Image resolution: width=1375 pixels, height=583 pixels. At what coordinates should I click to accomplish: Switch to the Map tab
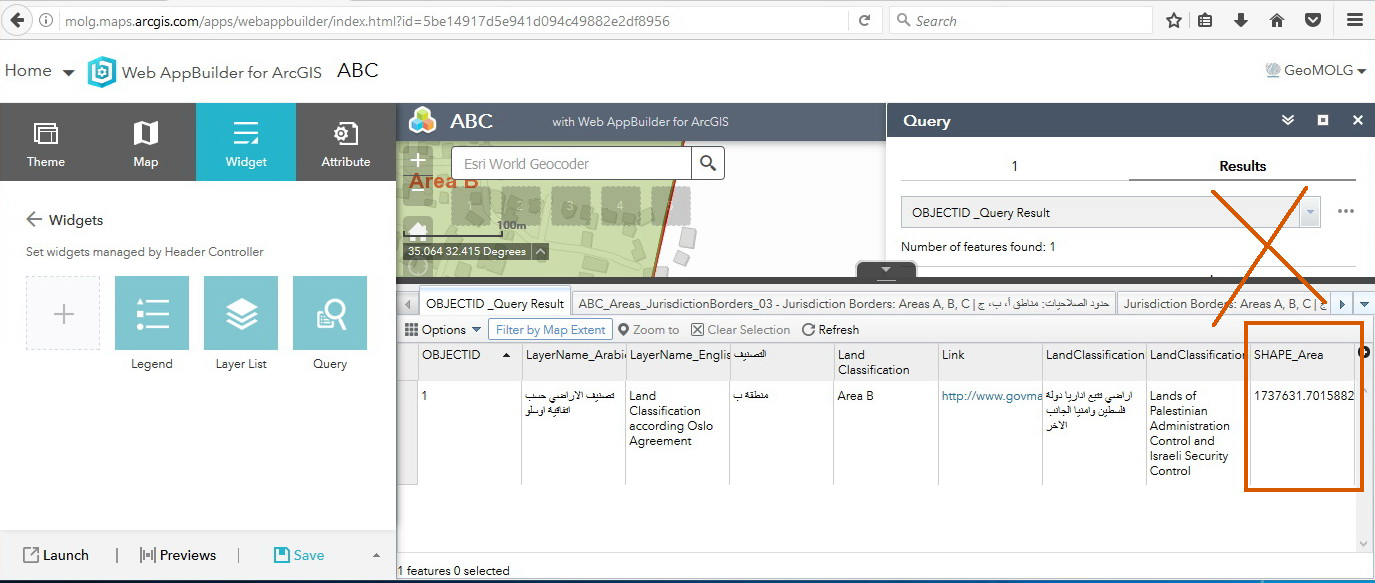(146, 142)
